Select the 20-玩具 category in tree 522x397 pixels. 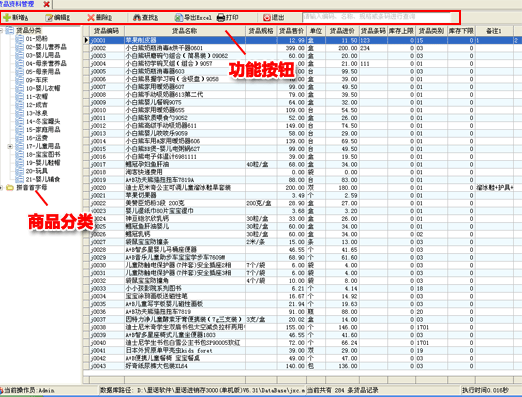point(37,171)
